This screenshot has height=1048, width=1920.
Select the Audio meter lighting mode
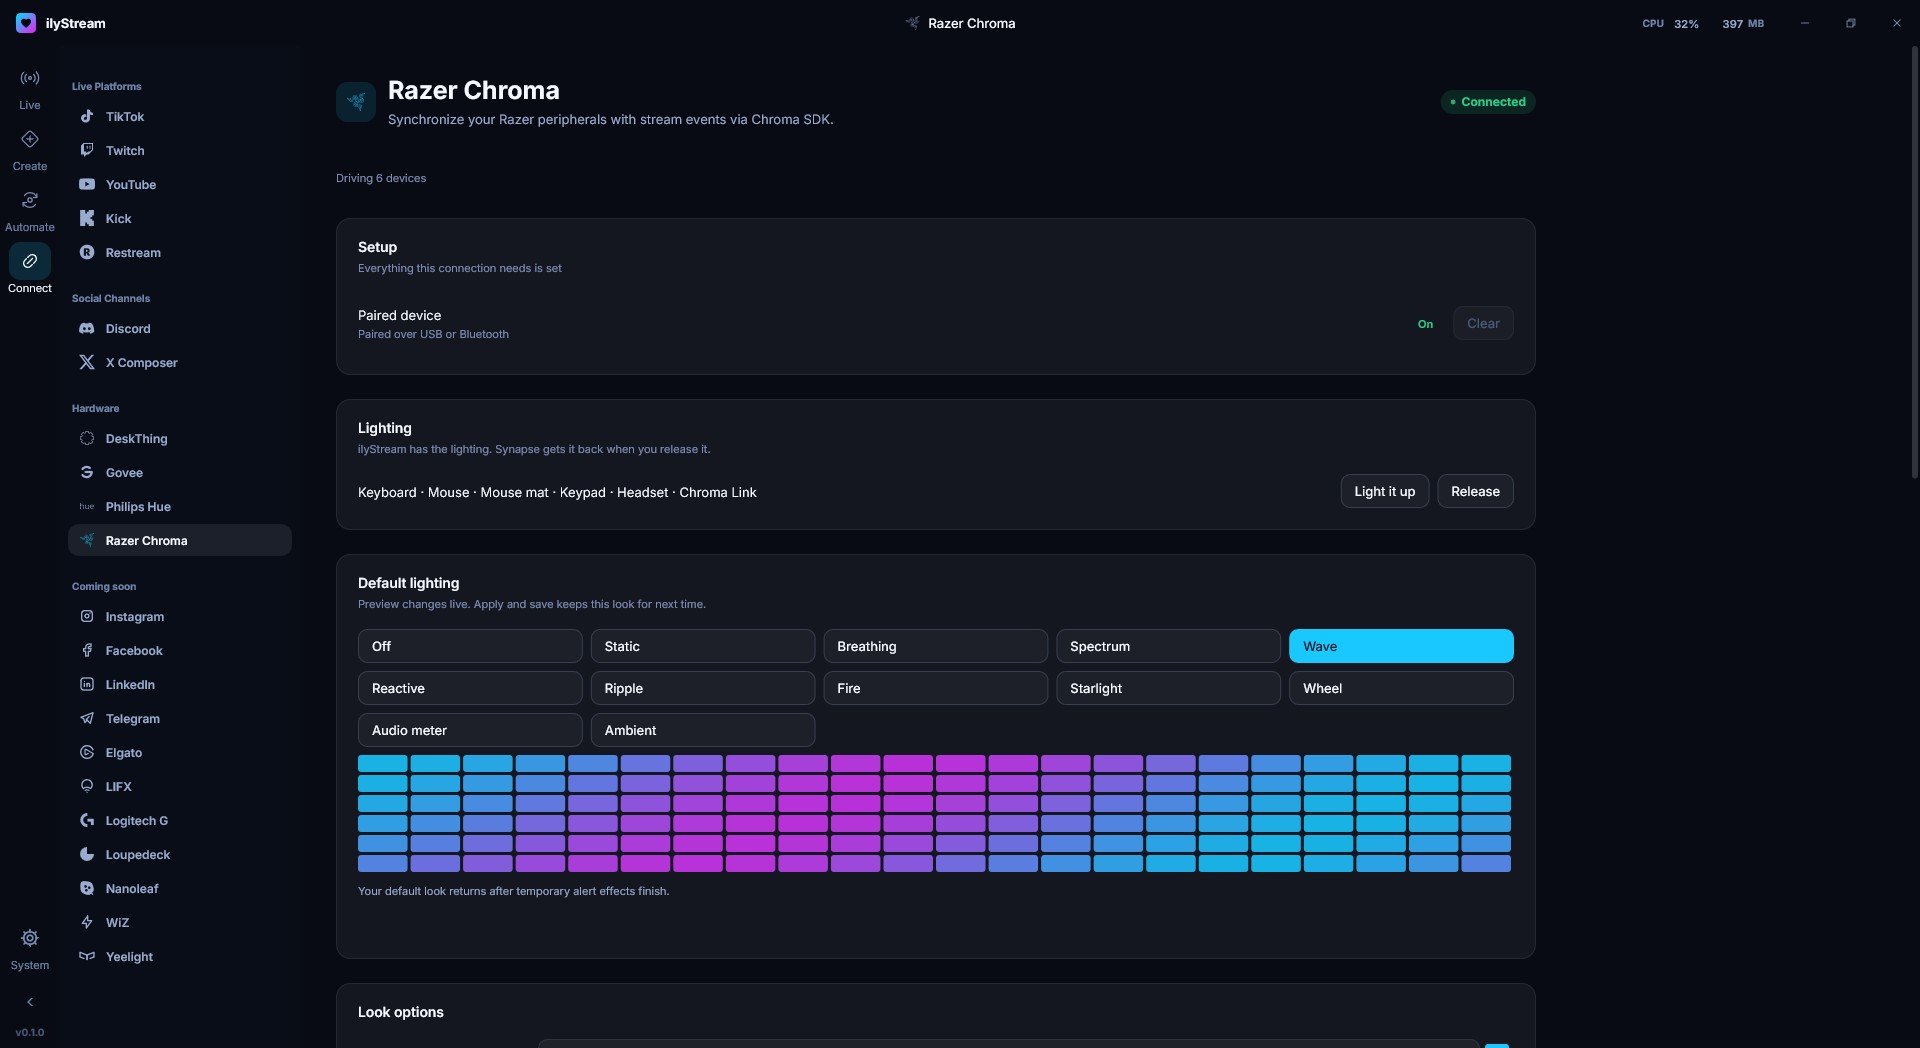[x=470, y=730]
